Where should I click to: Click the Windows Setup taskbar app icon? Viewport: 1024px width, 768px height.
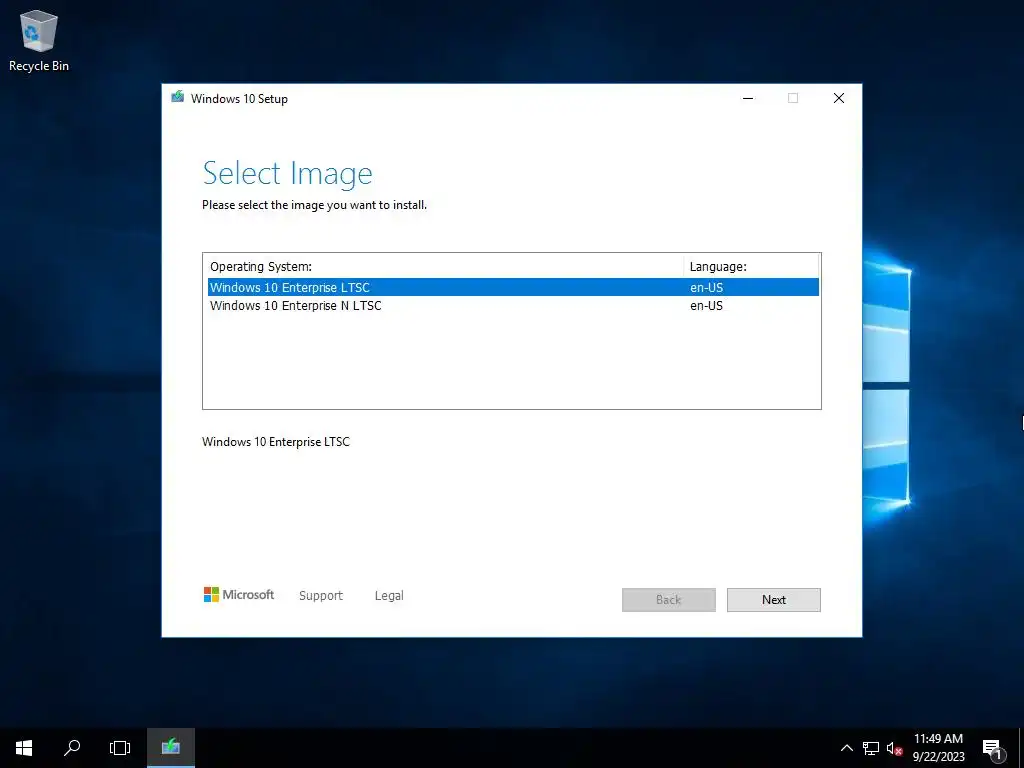pos(170,748)
